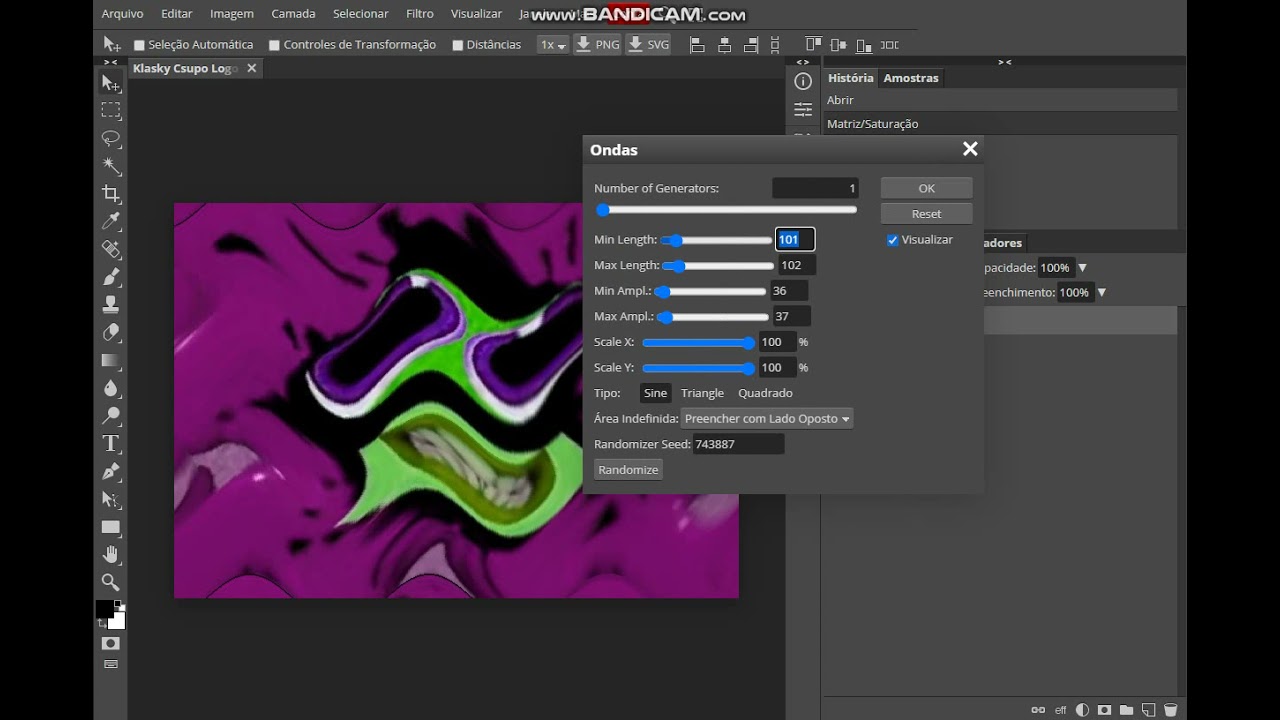Select the Blur drop tool
This screenshot has height=720, width=1280.
click(x=111, y=388)
